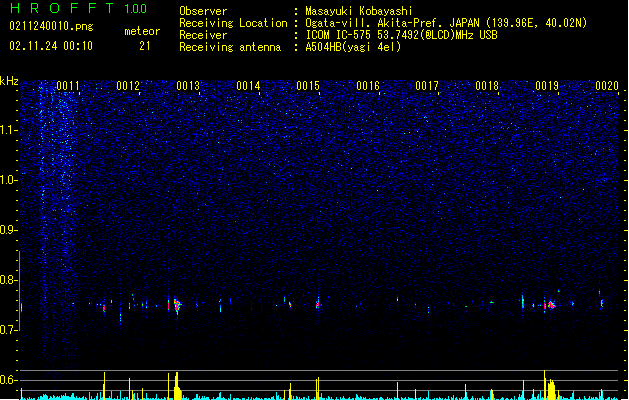Click the Observer name Masayuki Kobayashi
This screenshot has height=400, width=629.
(359, 11)
